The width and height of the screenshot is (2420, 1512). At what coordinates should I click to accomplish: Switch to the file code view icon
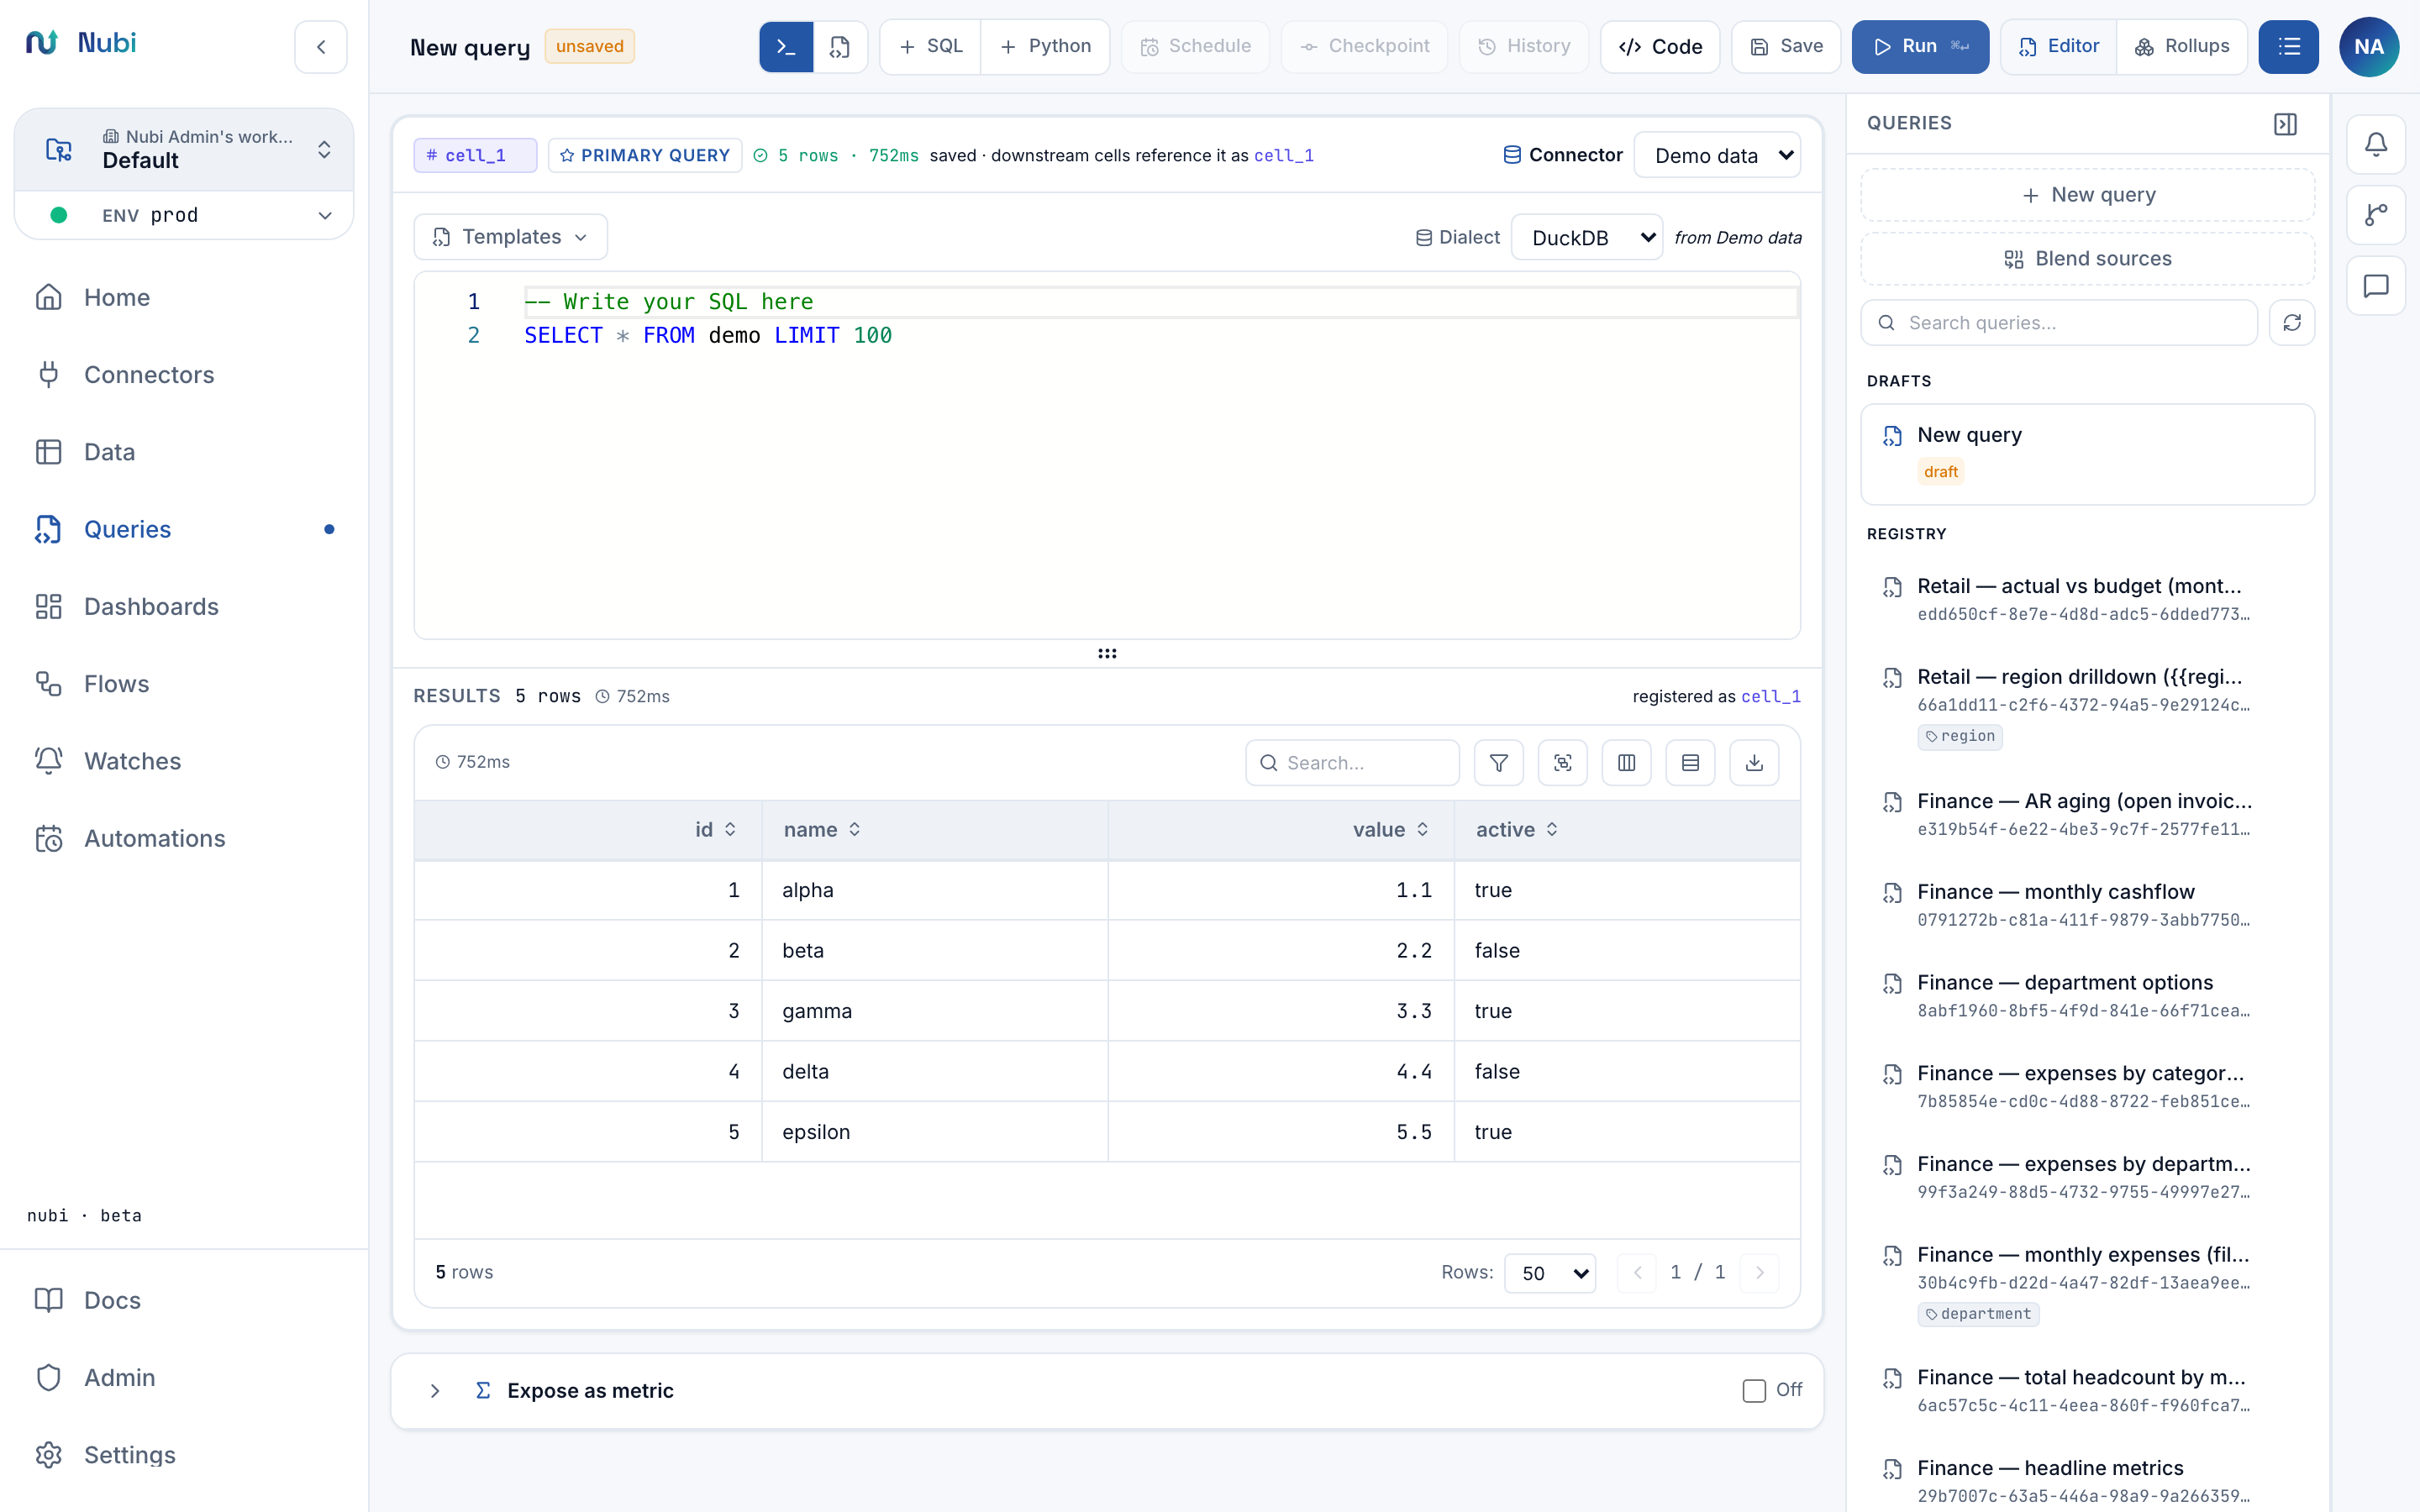click(840, 47)
